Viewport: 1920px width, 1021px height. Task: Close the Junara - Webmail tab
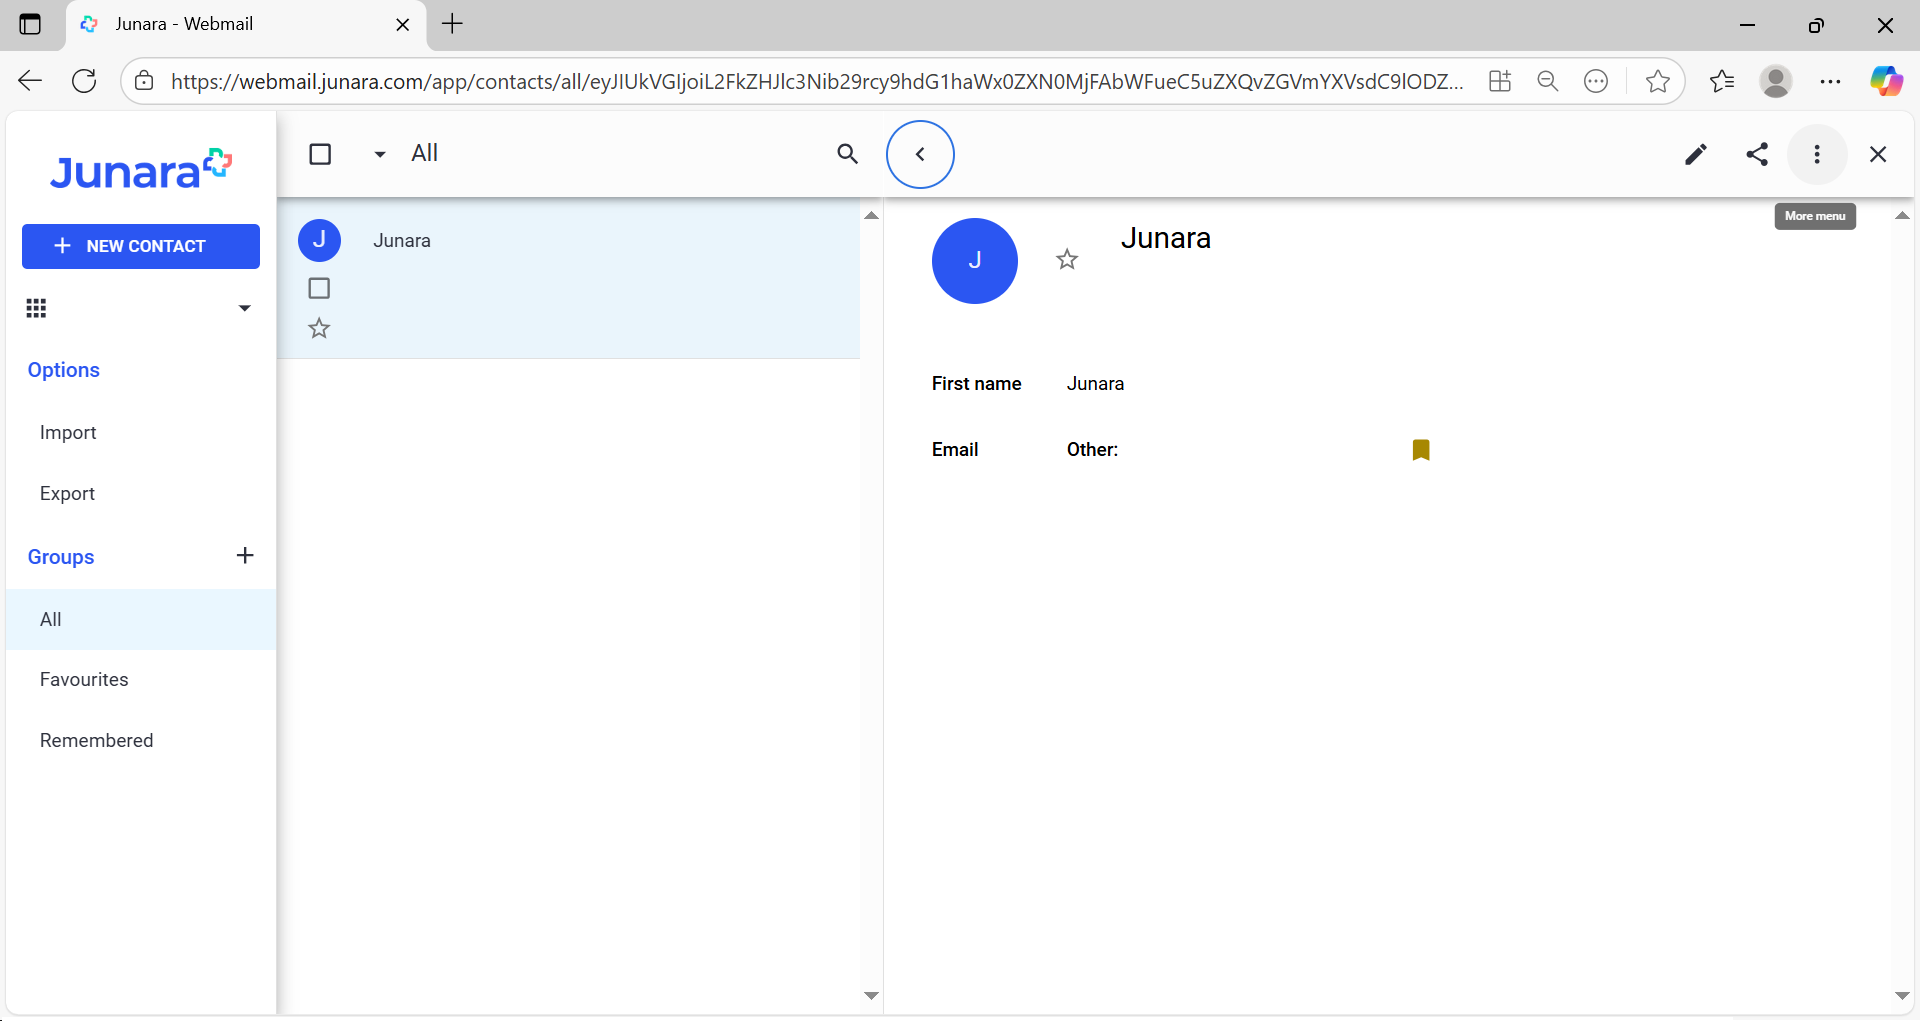403,25
